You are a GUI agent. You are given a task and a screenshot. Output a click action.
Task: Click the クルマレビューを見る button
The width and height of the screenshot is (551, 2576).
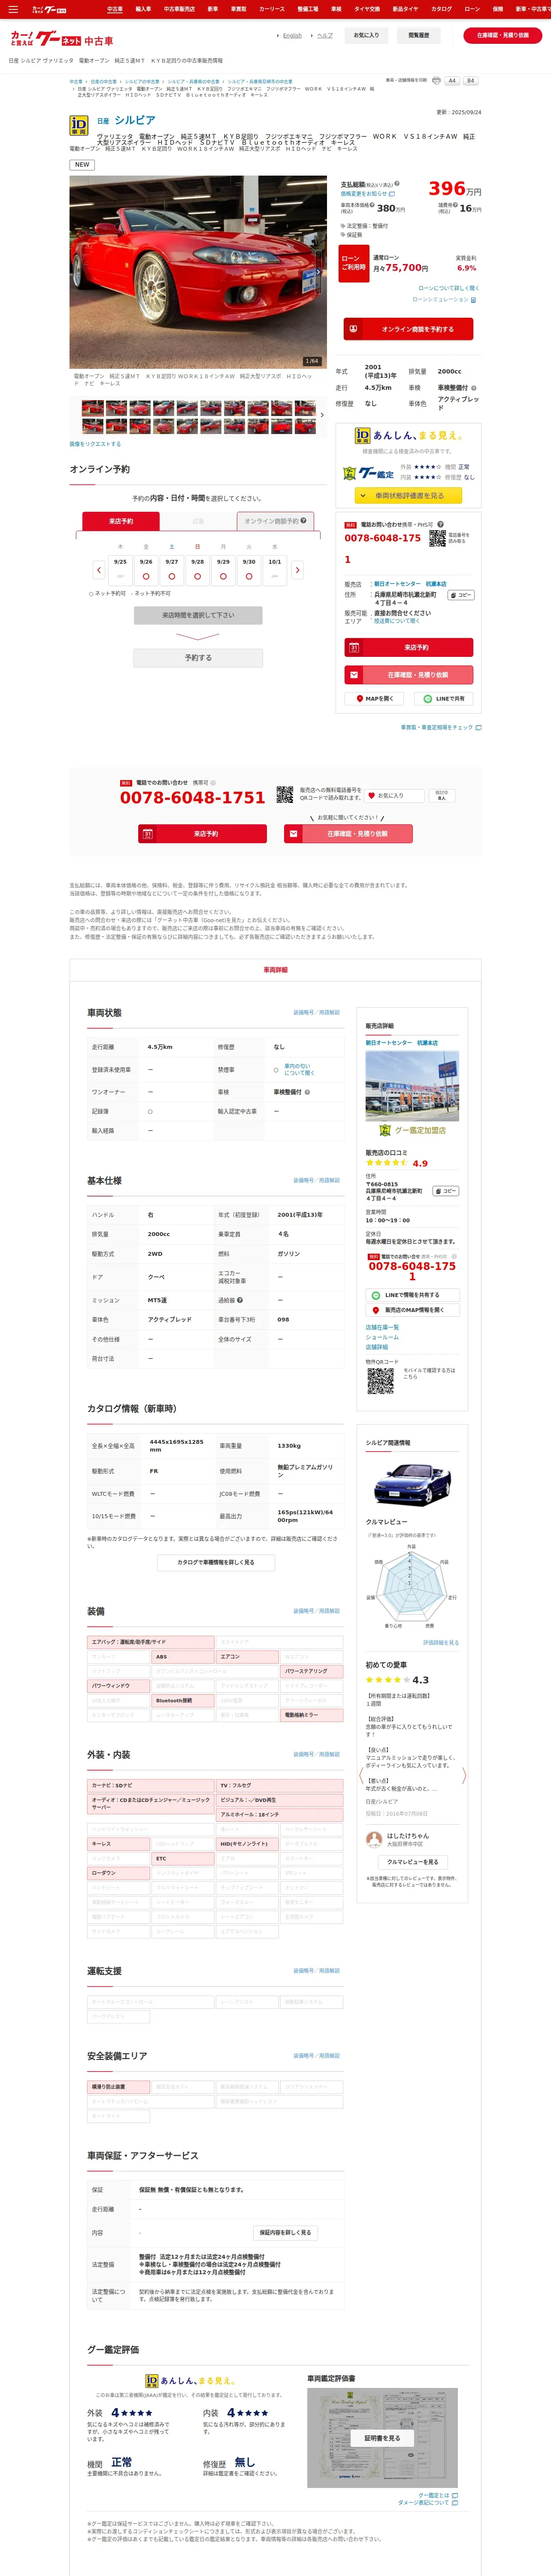point(412,1862)
